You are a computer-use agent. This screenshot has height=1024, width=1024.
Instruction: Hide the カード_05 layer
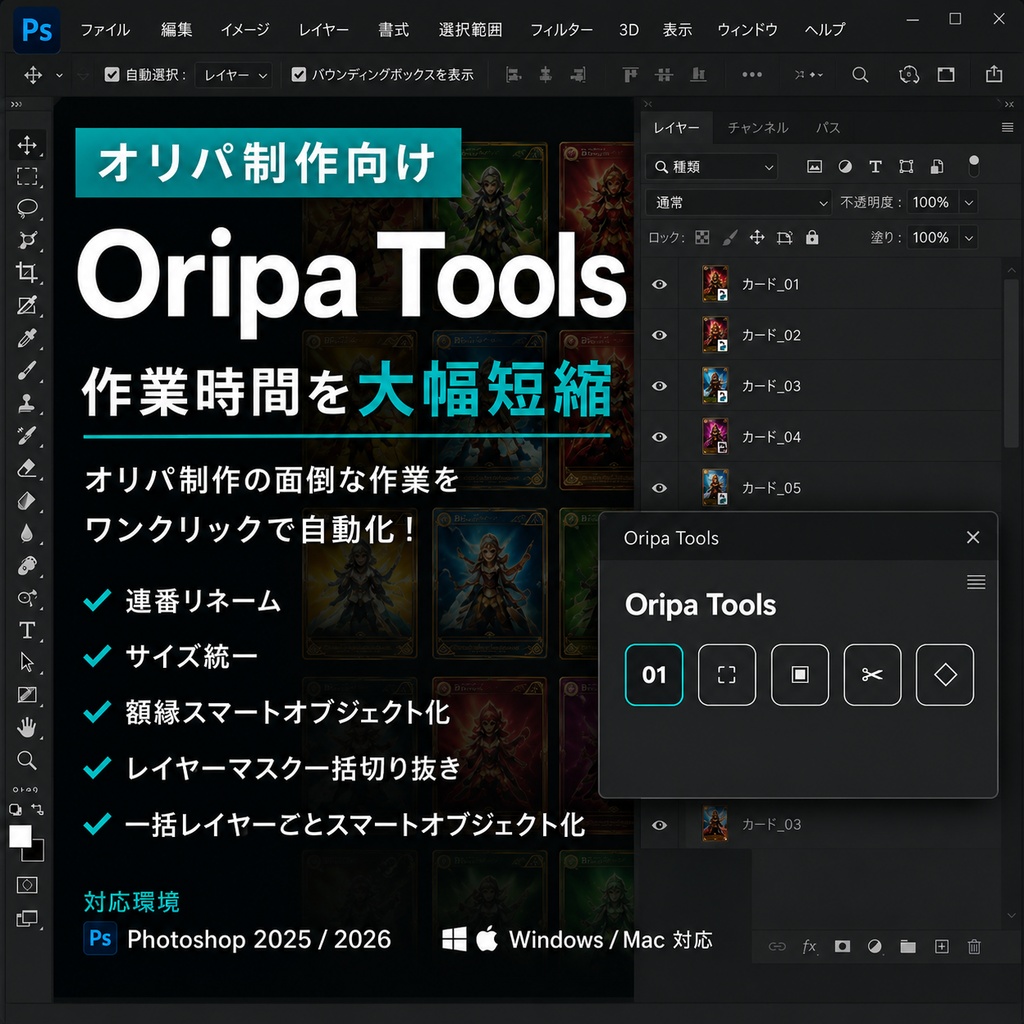click(660, 488)
